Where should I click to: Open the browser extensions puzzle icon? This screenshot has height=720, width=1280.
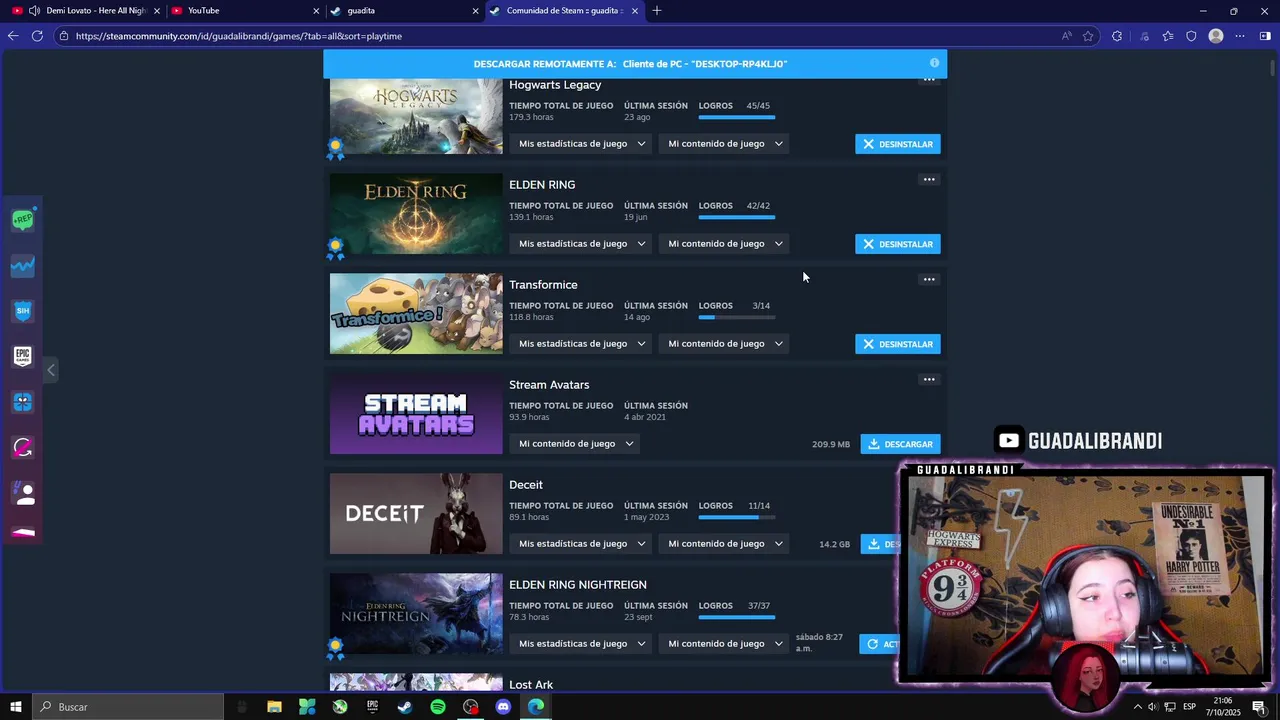(1117, 36)
